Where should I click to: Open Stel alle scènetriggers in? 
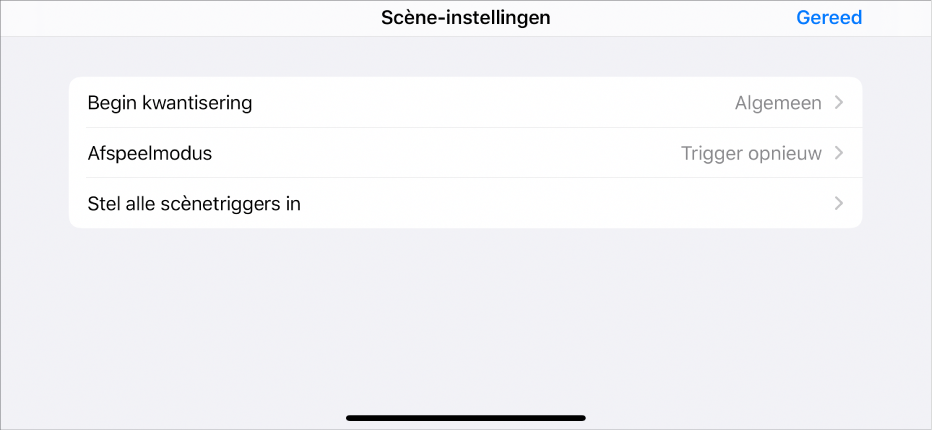[195, 204]
